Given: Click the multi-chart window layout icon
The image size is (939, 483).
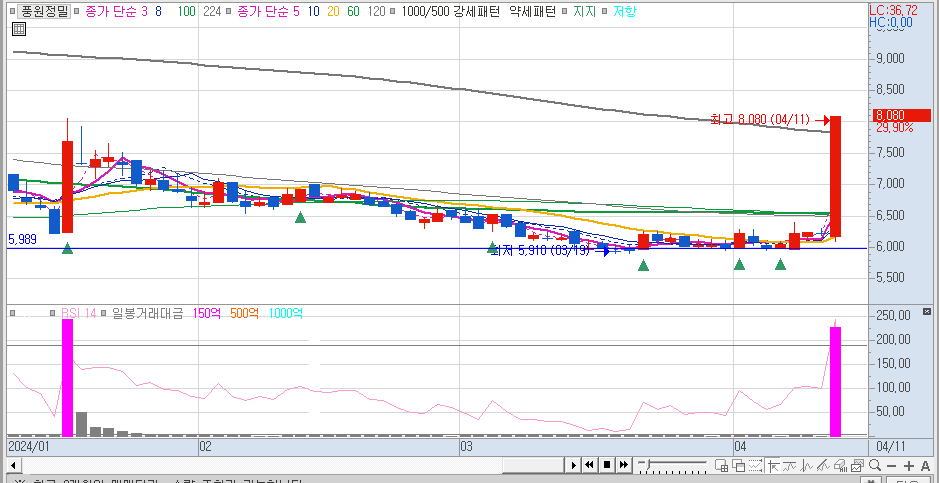Looking at the screenshot, I should point(722,465).
